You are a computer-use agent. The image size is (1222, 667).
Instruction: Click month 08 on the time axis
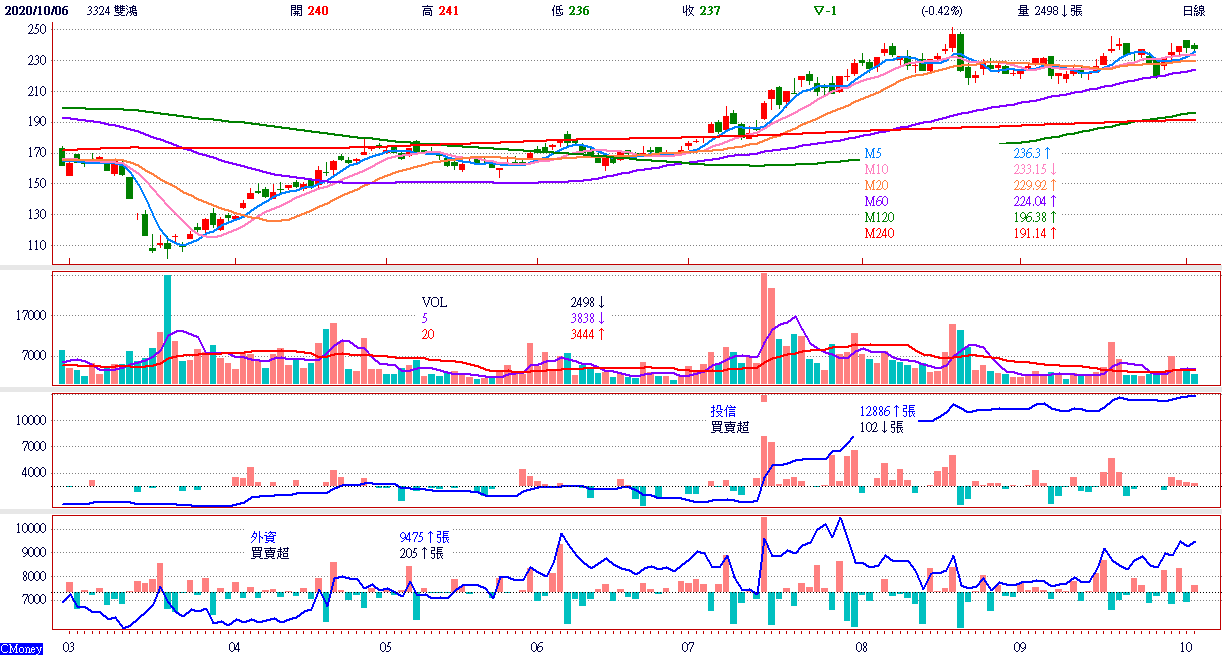click(x=862, y=647)
